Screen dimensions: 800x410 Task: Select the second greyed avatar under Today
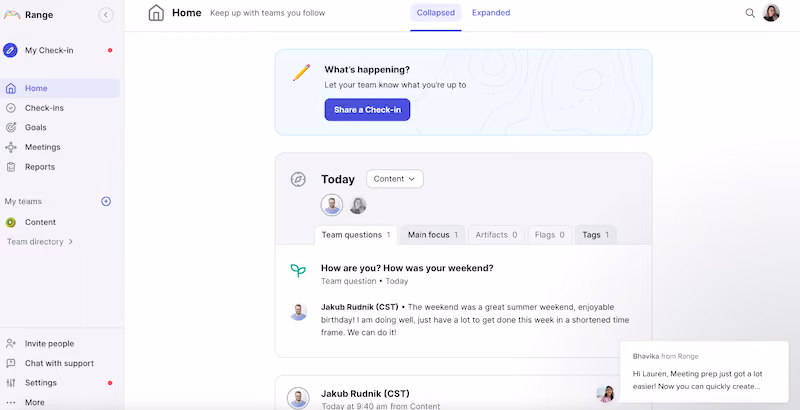(358, 205)
